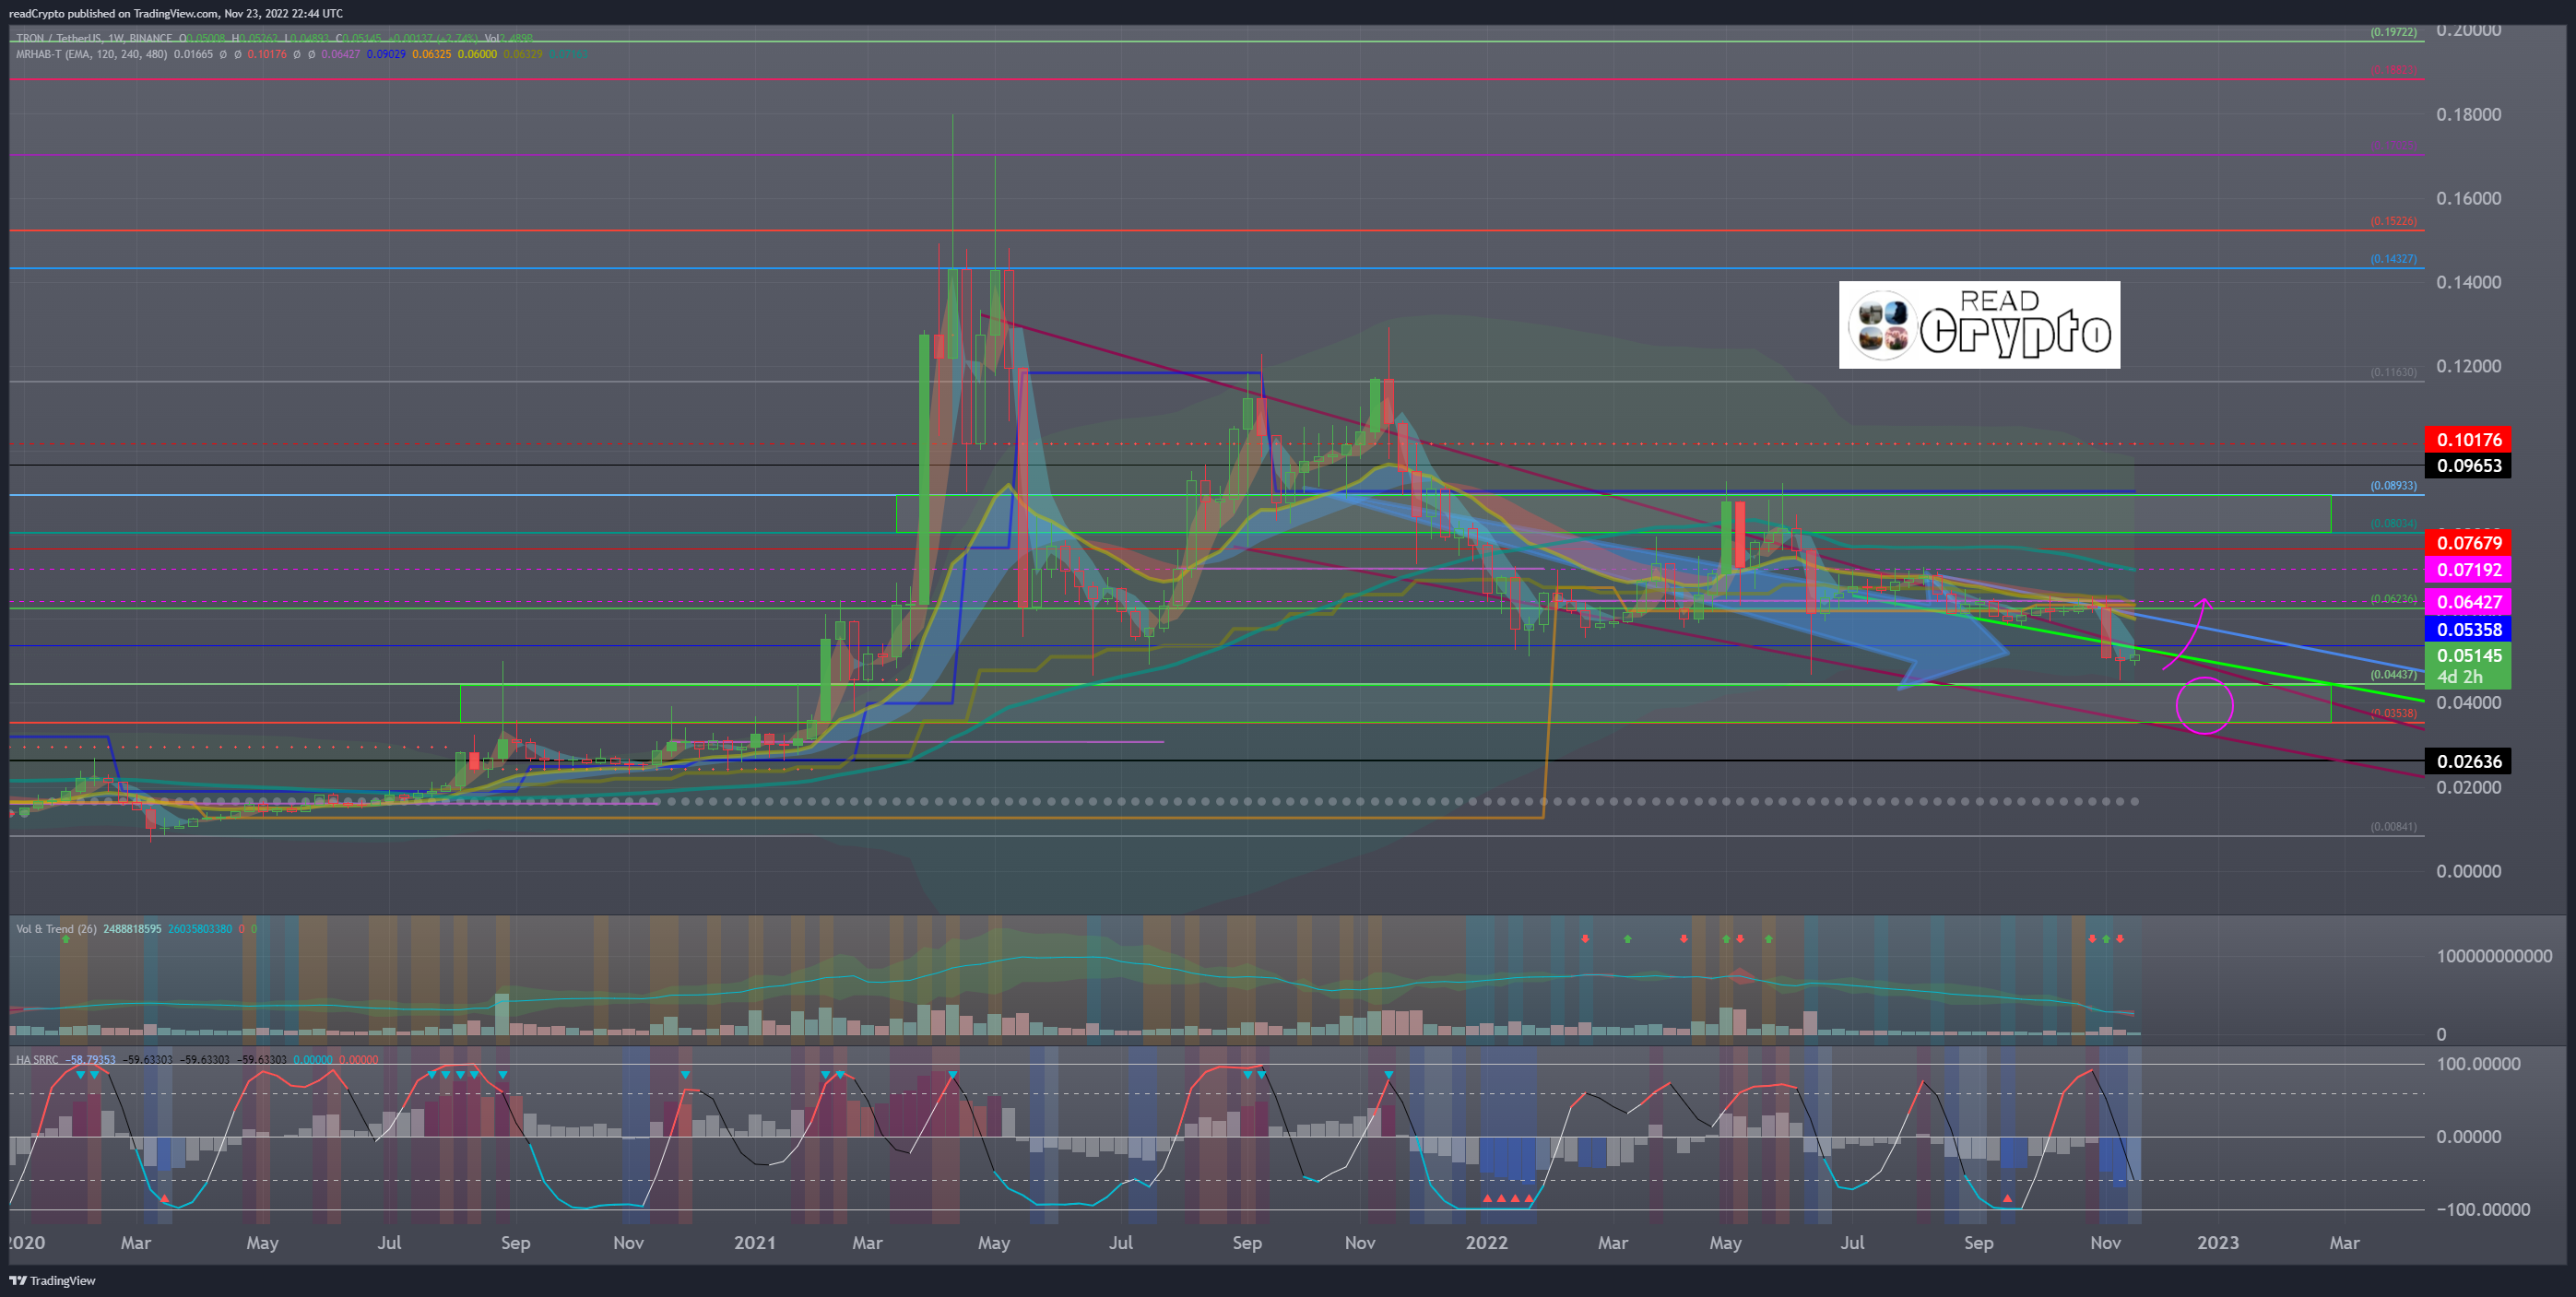This screenshot has height=1297, width=2576.
Task: Click the blue 0.09029 indicator value
Action: click(386, 54)
